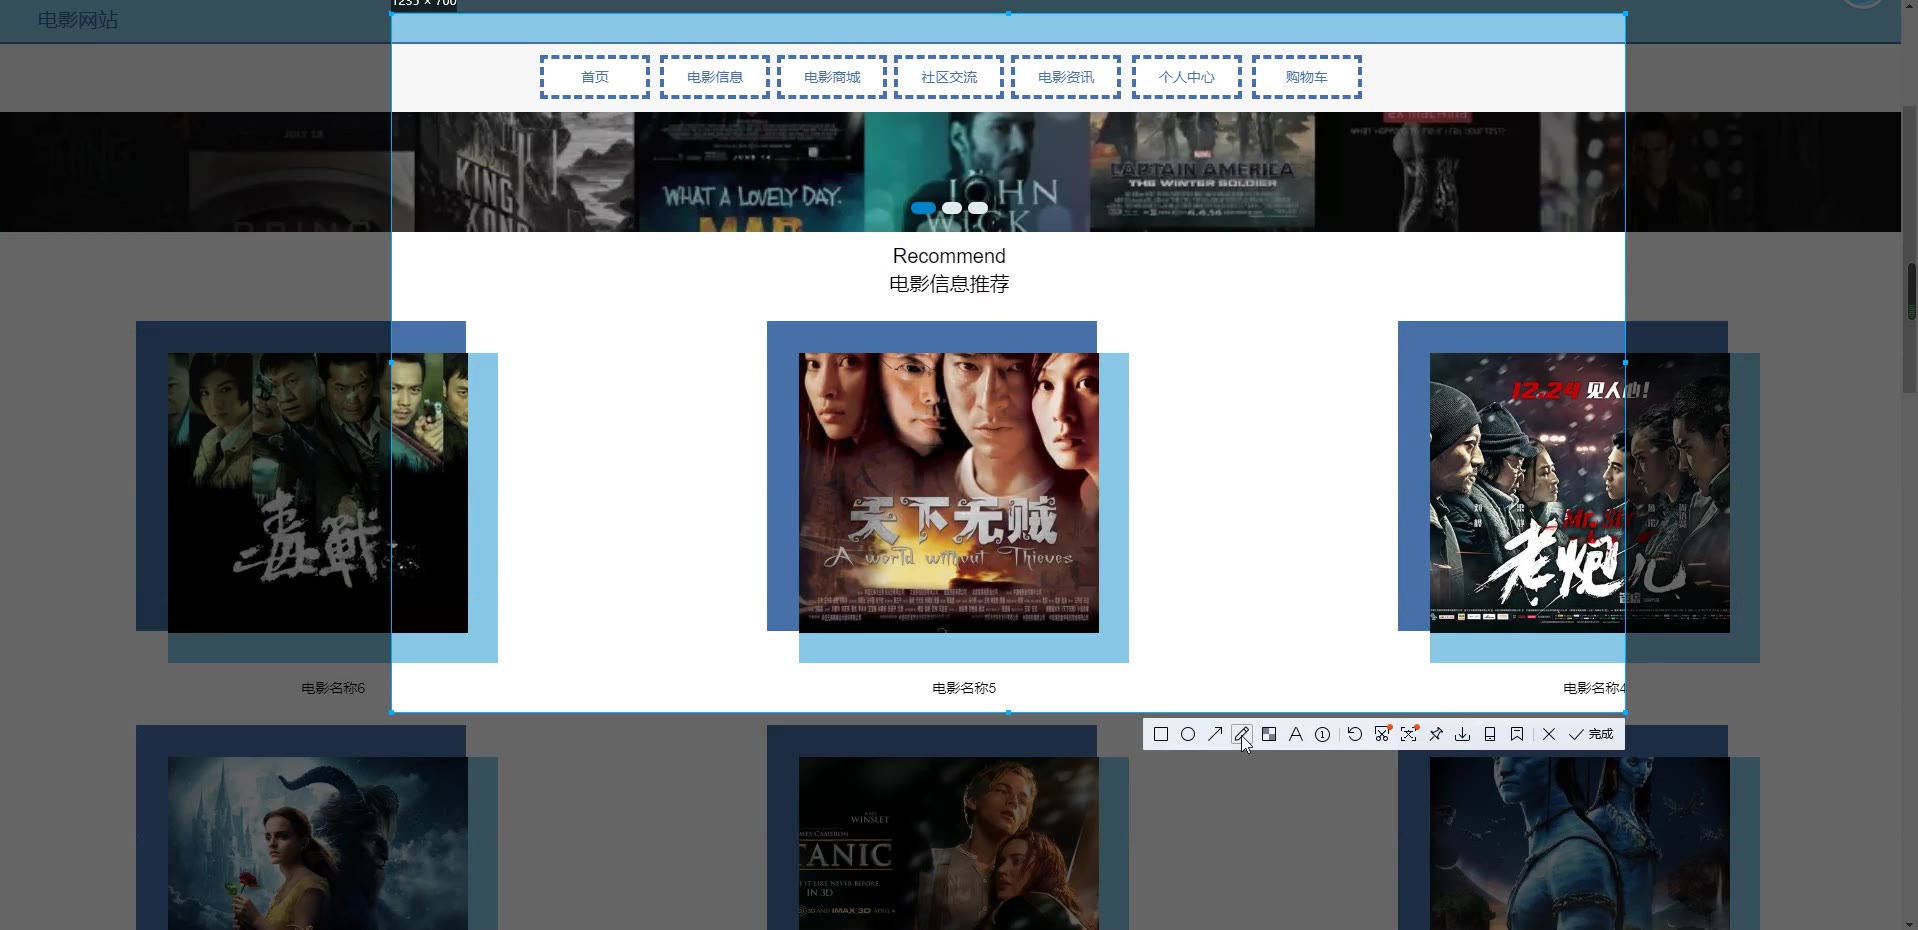Send the screenshot to phone
The width and height of the screenshot is (1918, 930).
pos(1490,734)
